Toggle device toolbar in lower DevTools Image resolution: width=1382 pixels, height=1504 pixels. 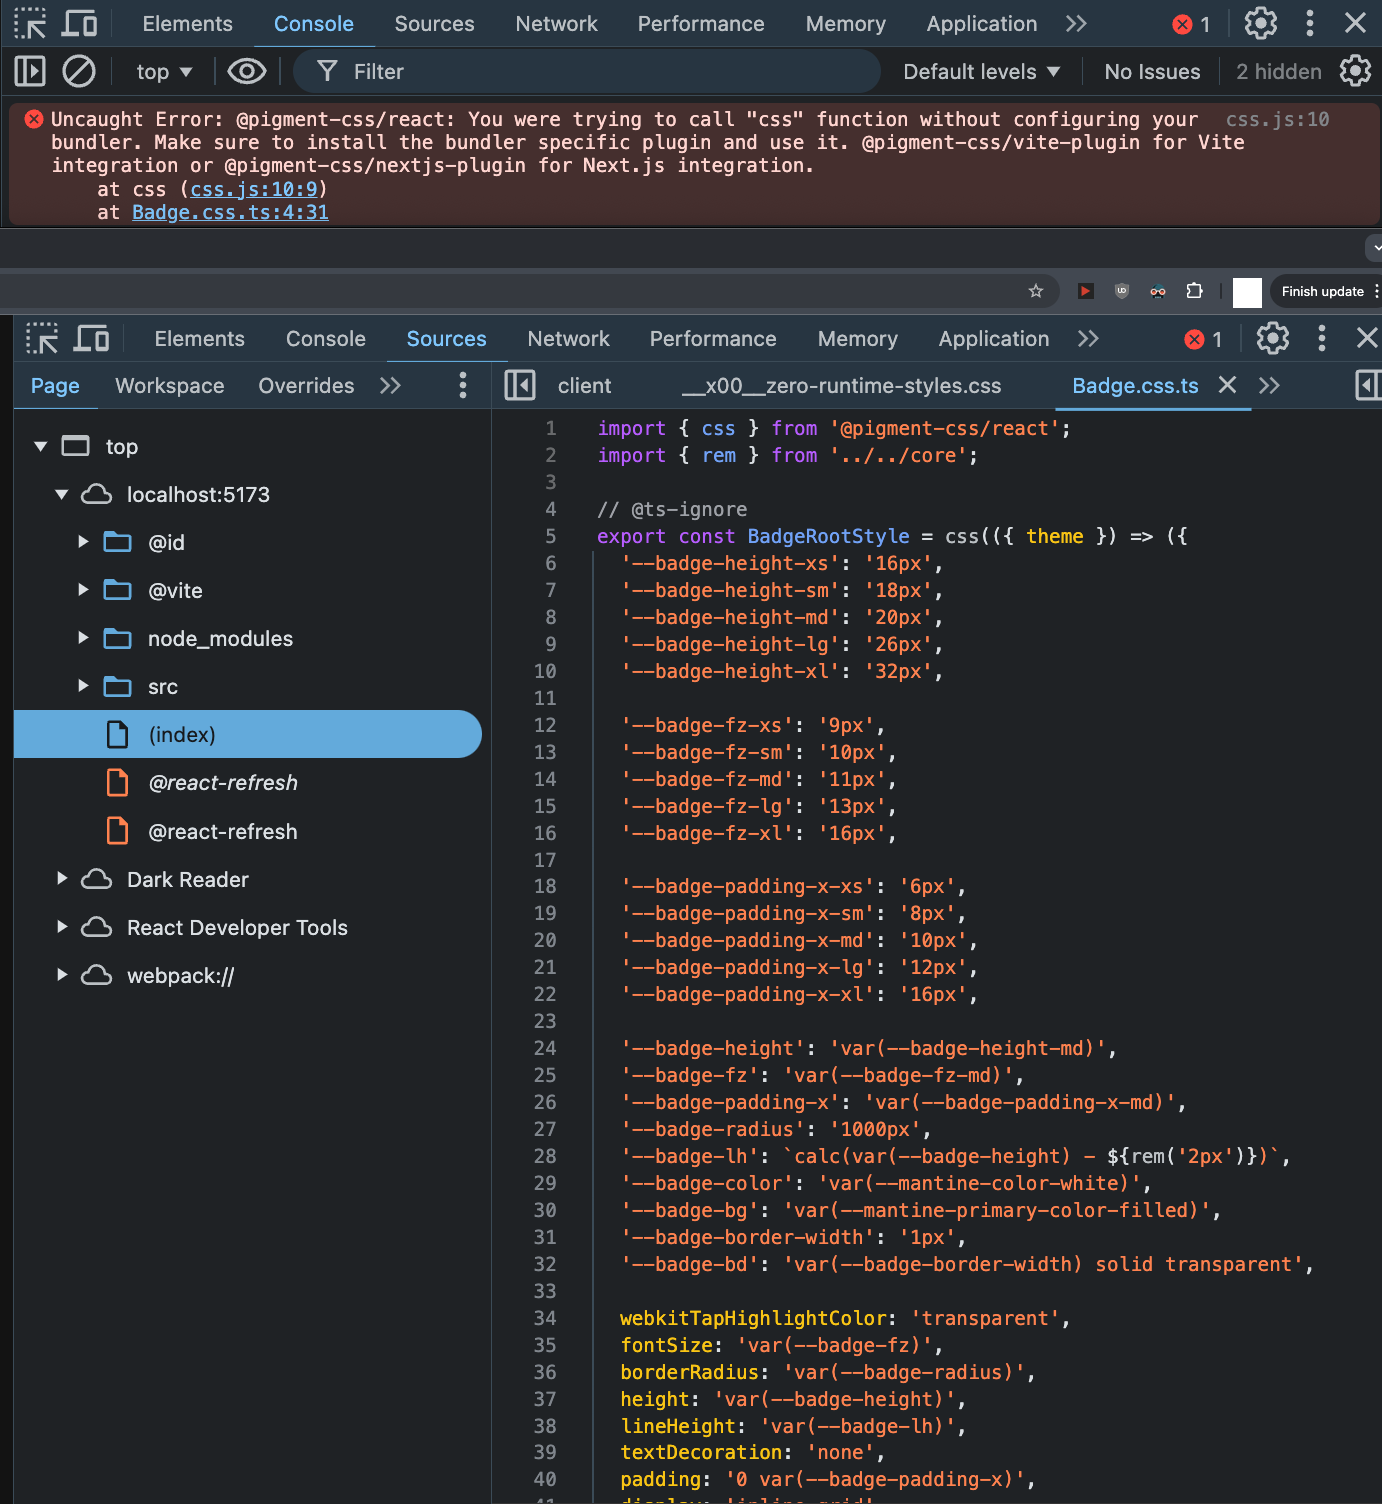click(x=92, y=338)
